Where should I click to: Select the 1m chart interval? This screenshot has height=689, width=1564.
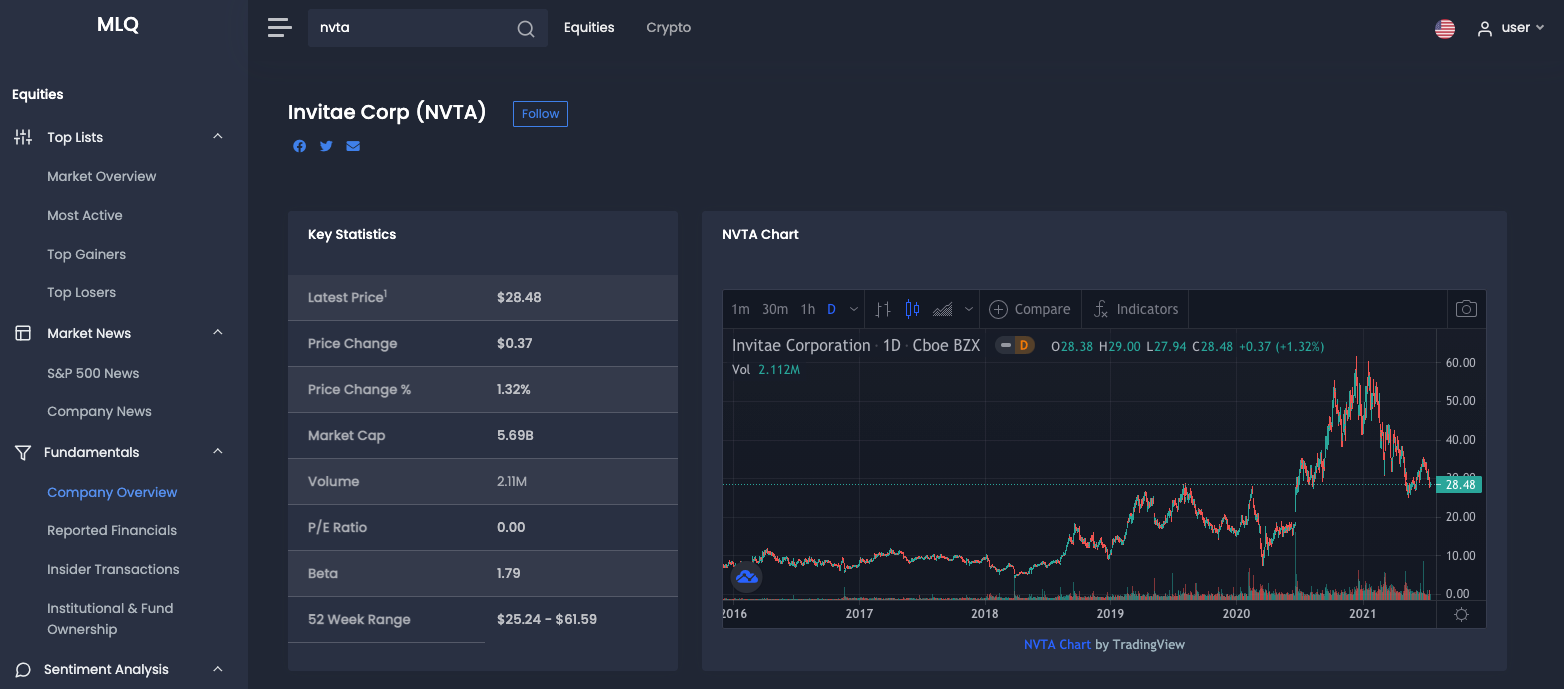point(740,309)
